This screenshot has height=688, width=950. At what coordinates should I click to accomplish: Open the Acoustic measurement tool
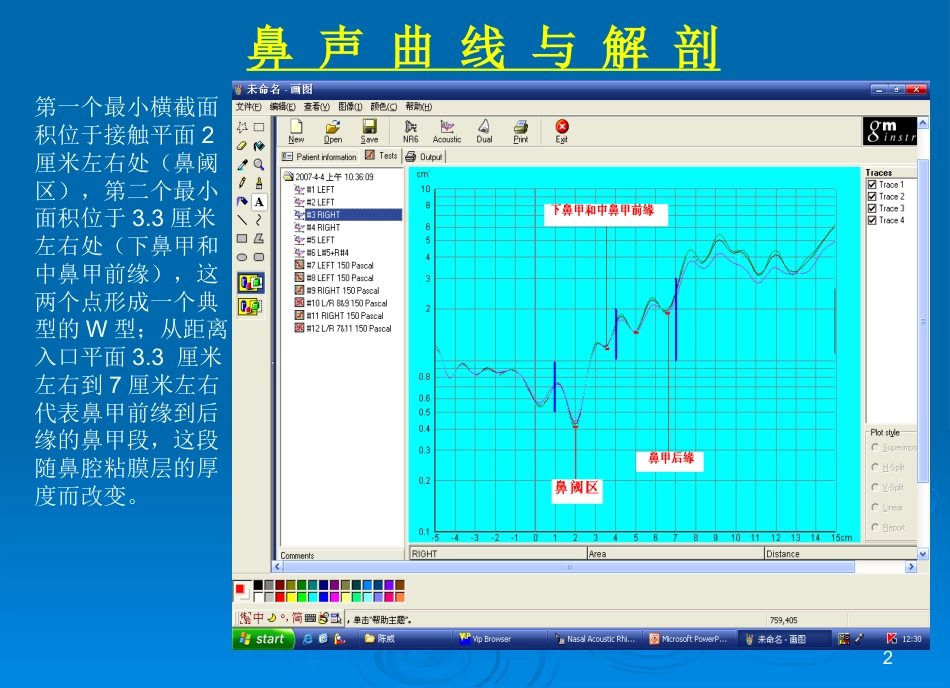click(x=447, y=127)
